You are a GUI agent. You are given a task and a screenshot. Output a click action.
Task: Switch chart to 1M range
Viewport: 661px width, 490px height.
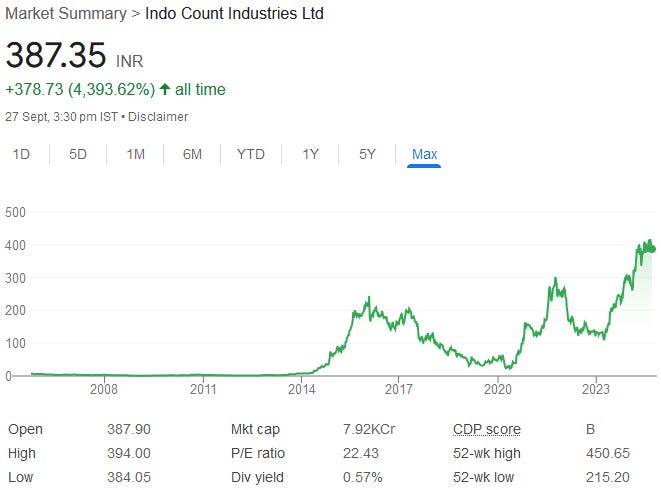click(136, 154)
